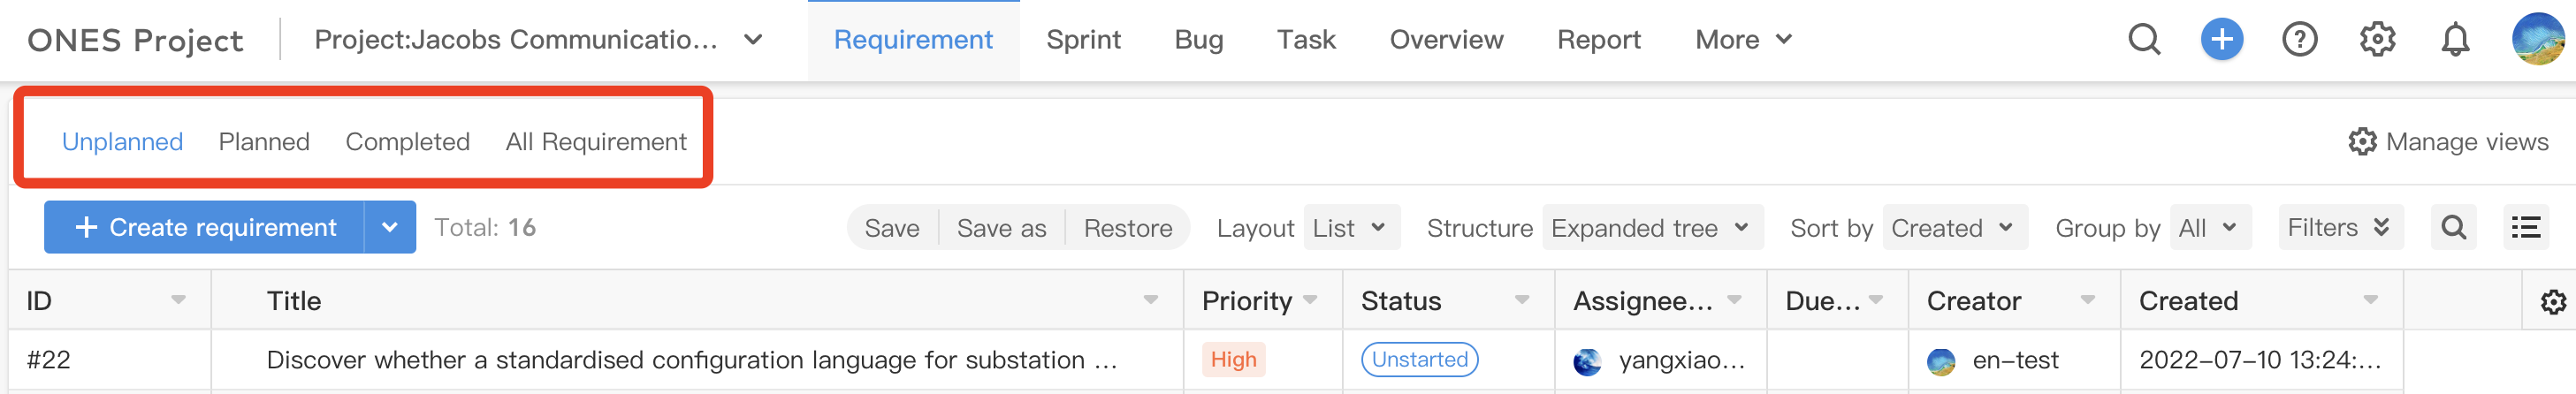
Task: Toggle the list display options icon
Action: point(2525,228)
